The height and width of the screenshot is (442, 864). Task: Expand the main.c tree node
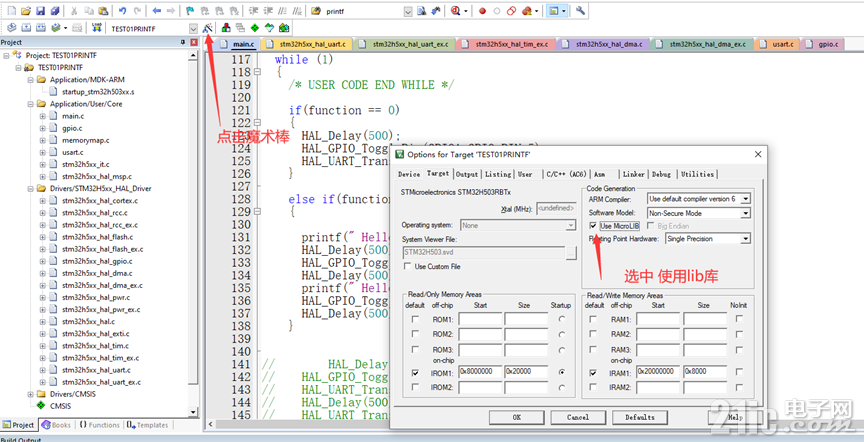[x=42, y=116]
